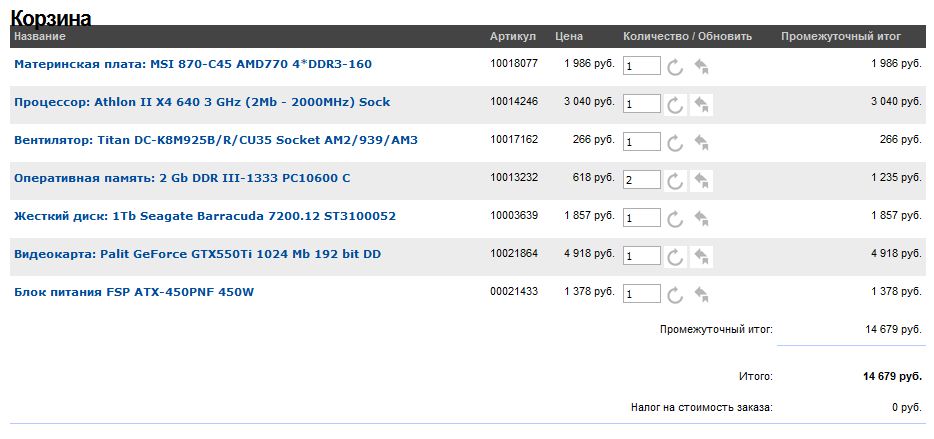This screenshot has width=934, height=439.
Task: Click the Название column header
Action: [40, 37]
